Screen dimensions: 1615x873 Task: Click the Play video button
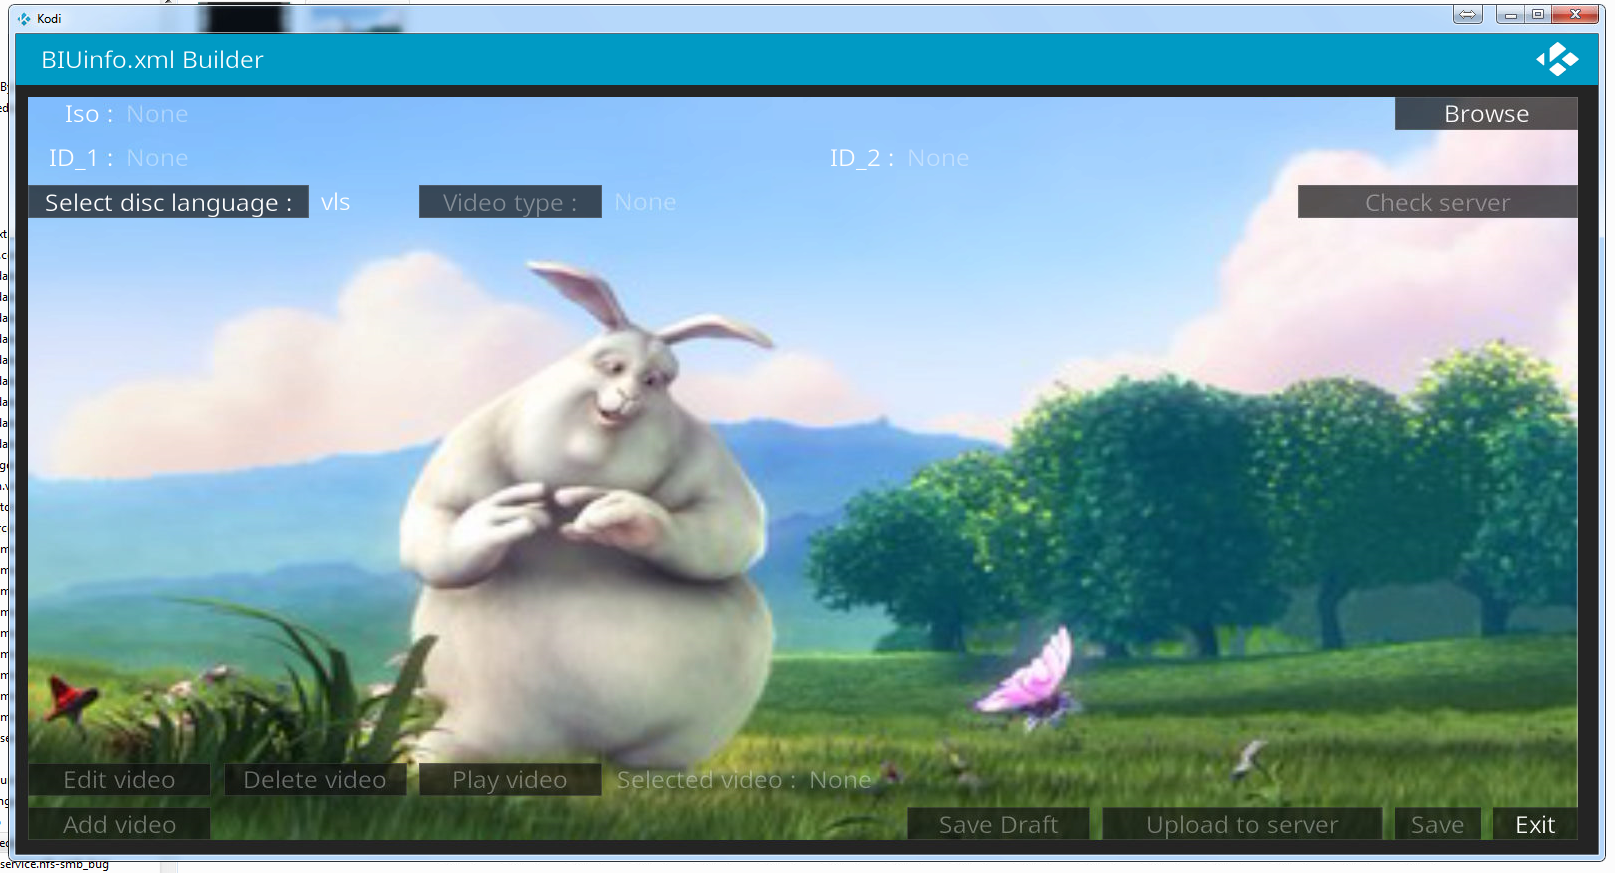point(510,780)
